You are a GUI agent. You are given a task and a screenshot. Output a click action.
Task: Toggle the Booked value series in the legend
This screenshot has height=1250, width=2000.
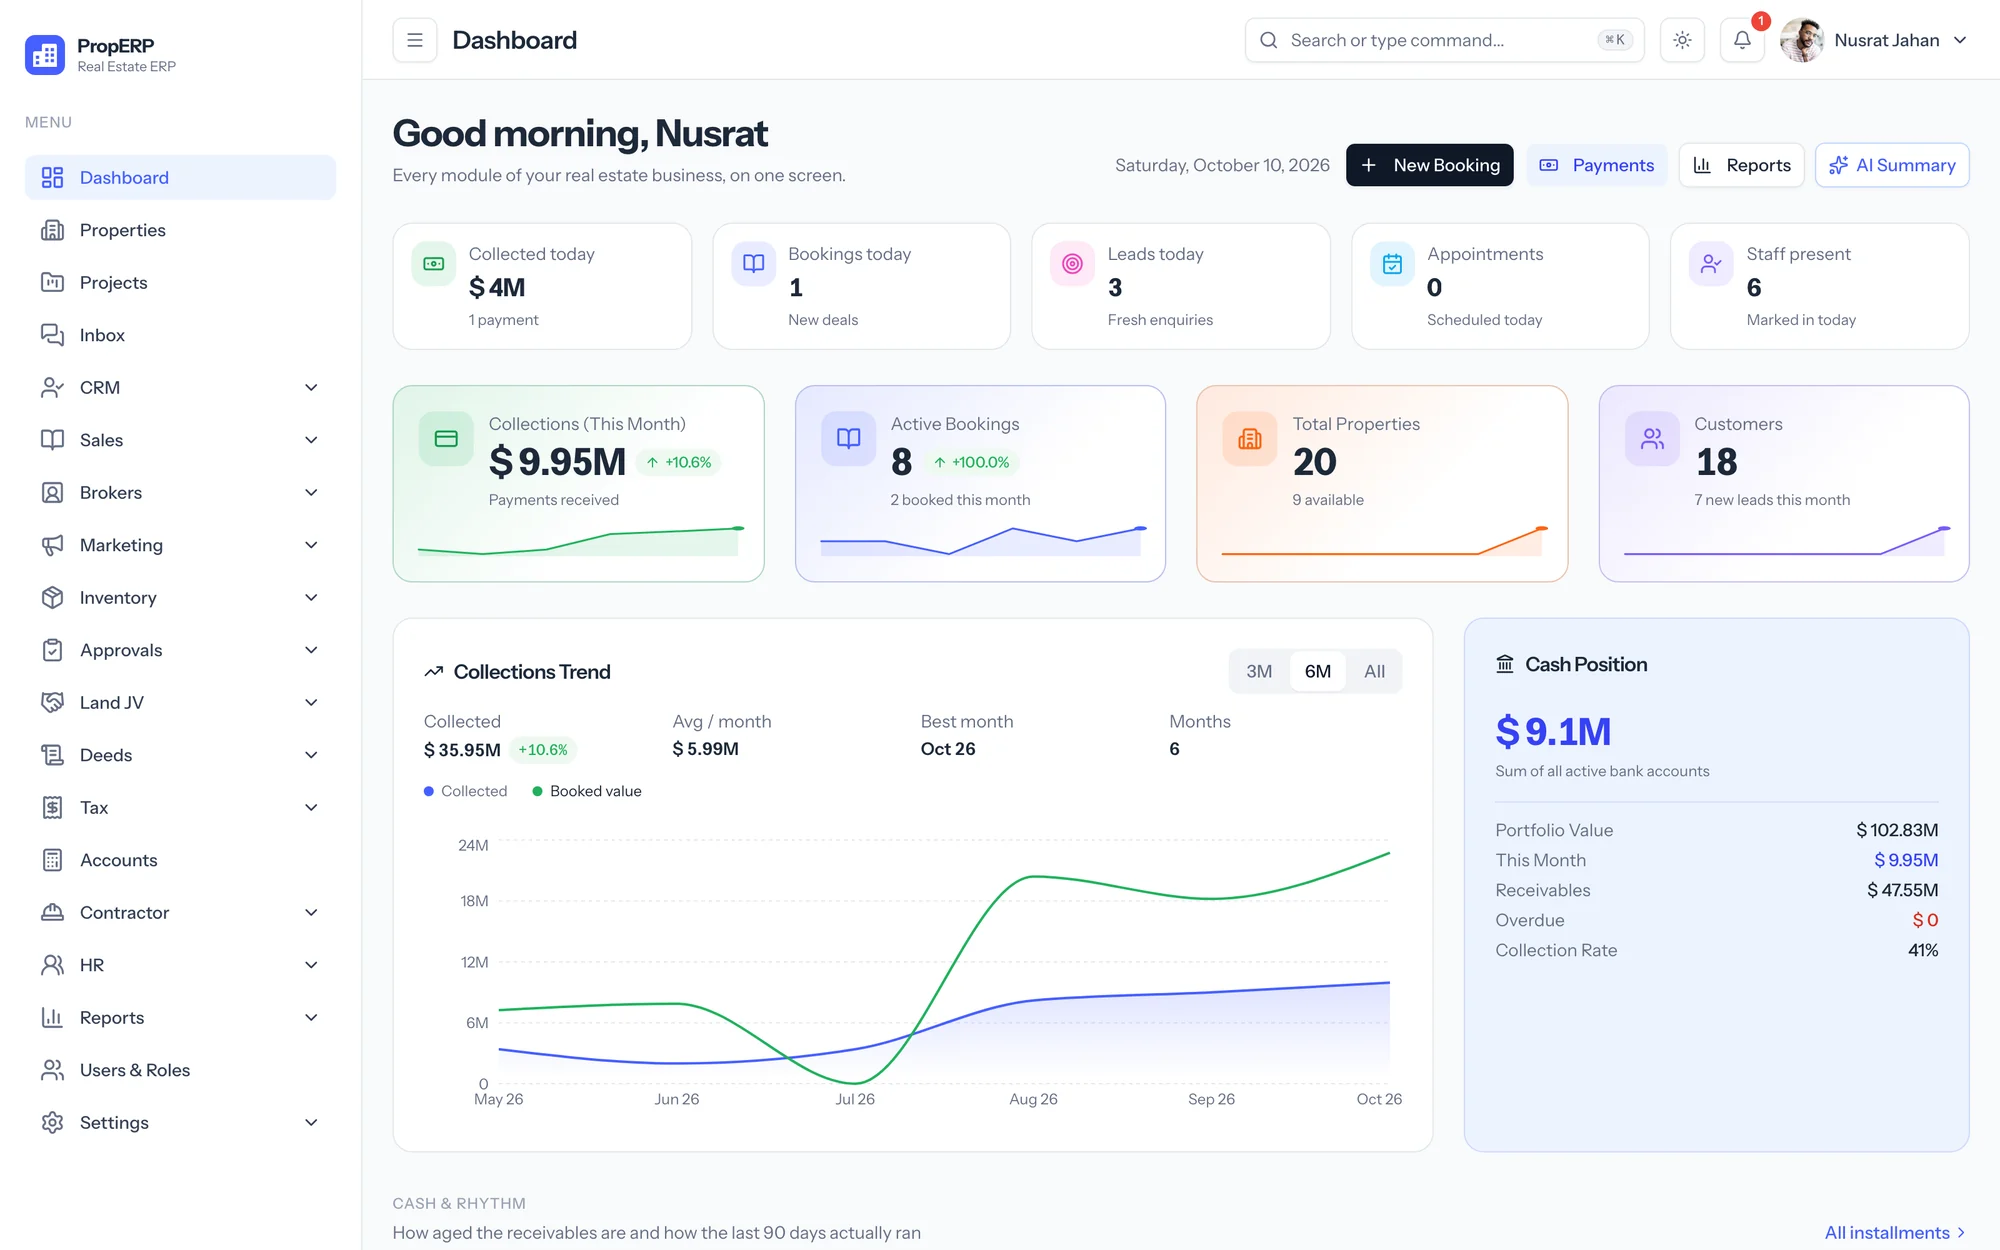click(x=587, y=791)
